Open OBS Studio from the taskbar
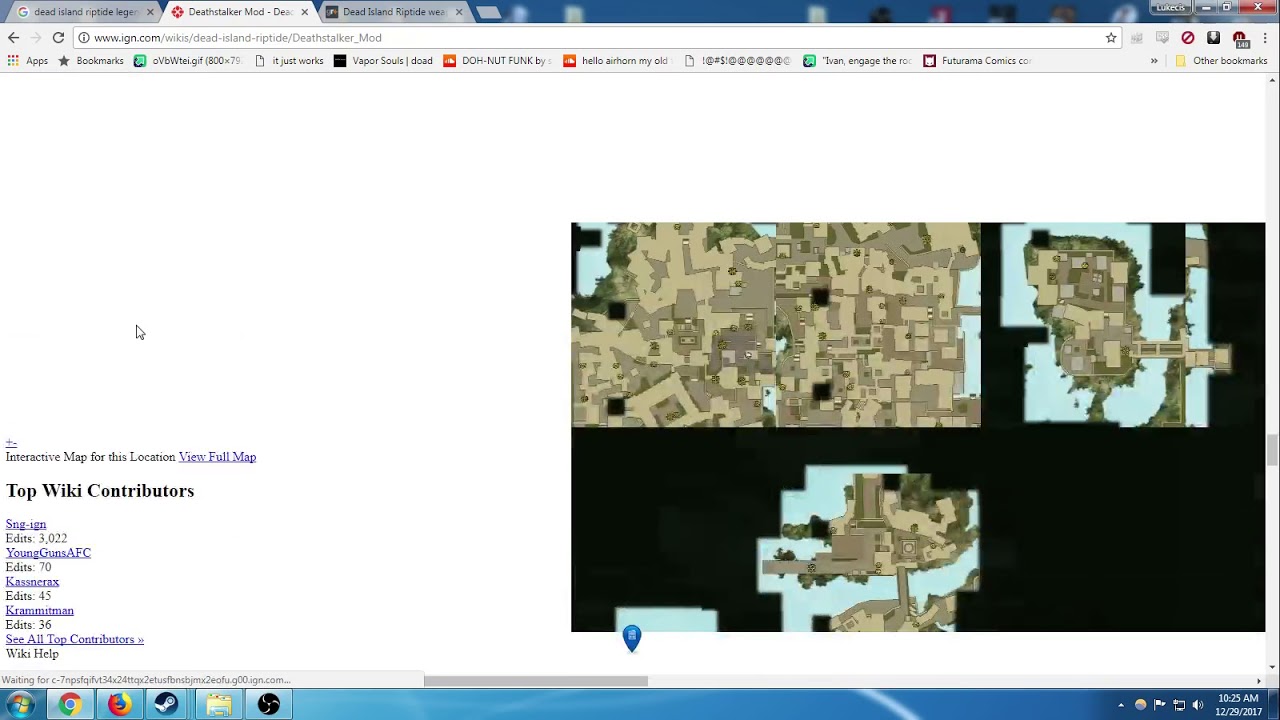The width and height of the screenshot is (1280, 720). (269, 705)
